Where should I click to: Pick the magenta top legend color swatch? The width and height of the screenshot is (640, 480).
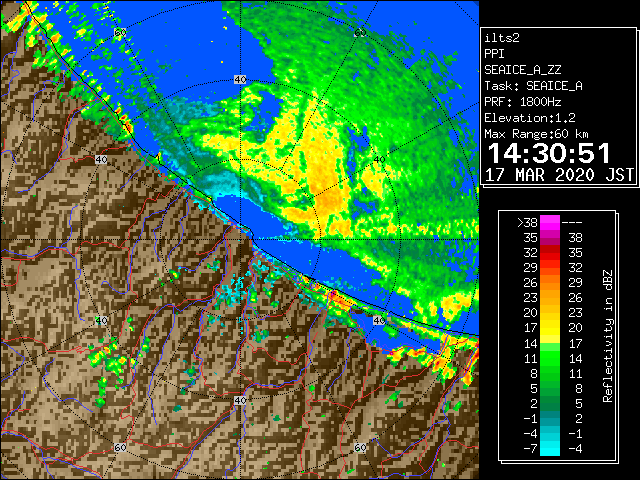point(550,223)
